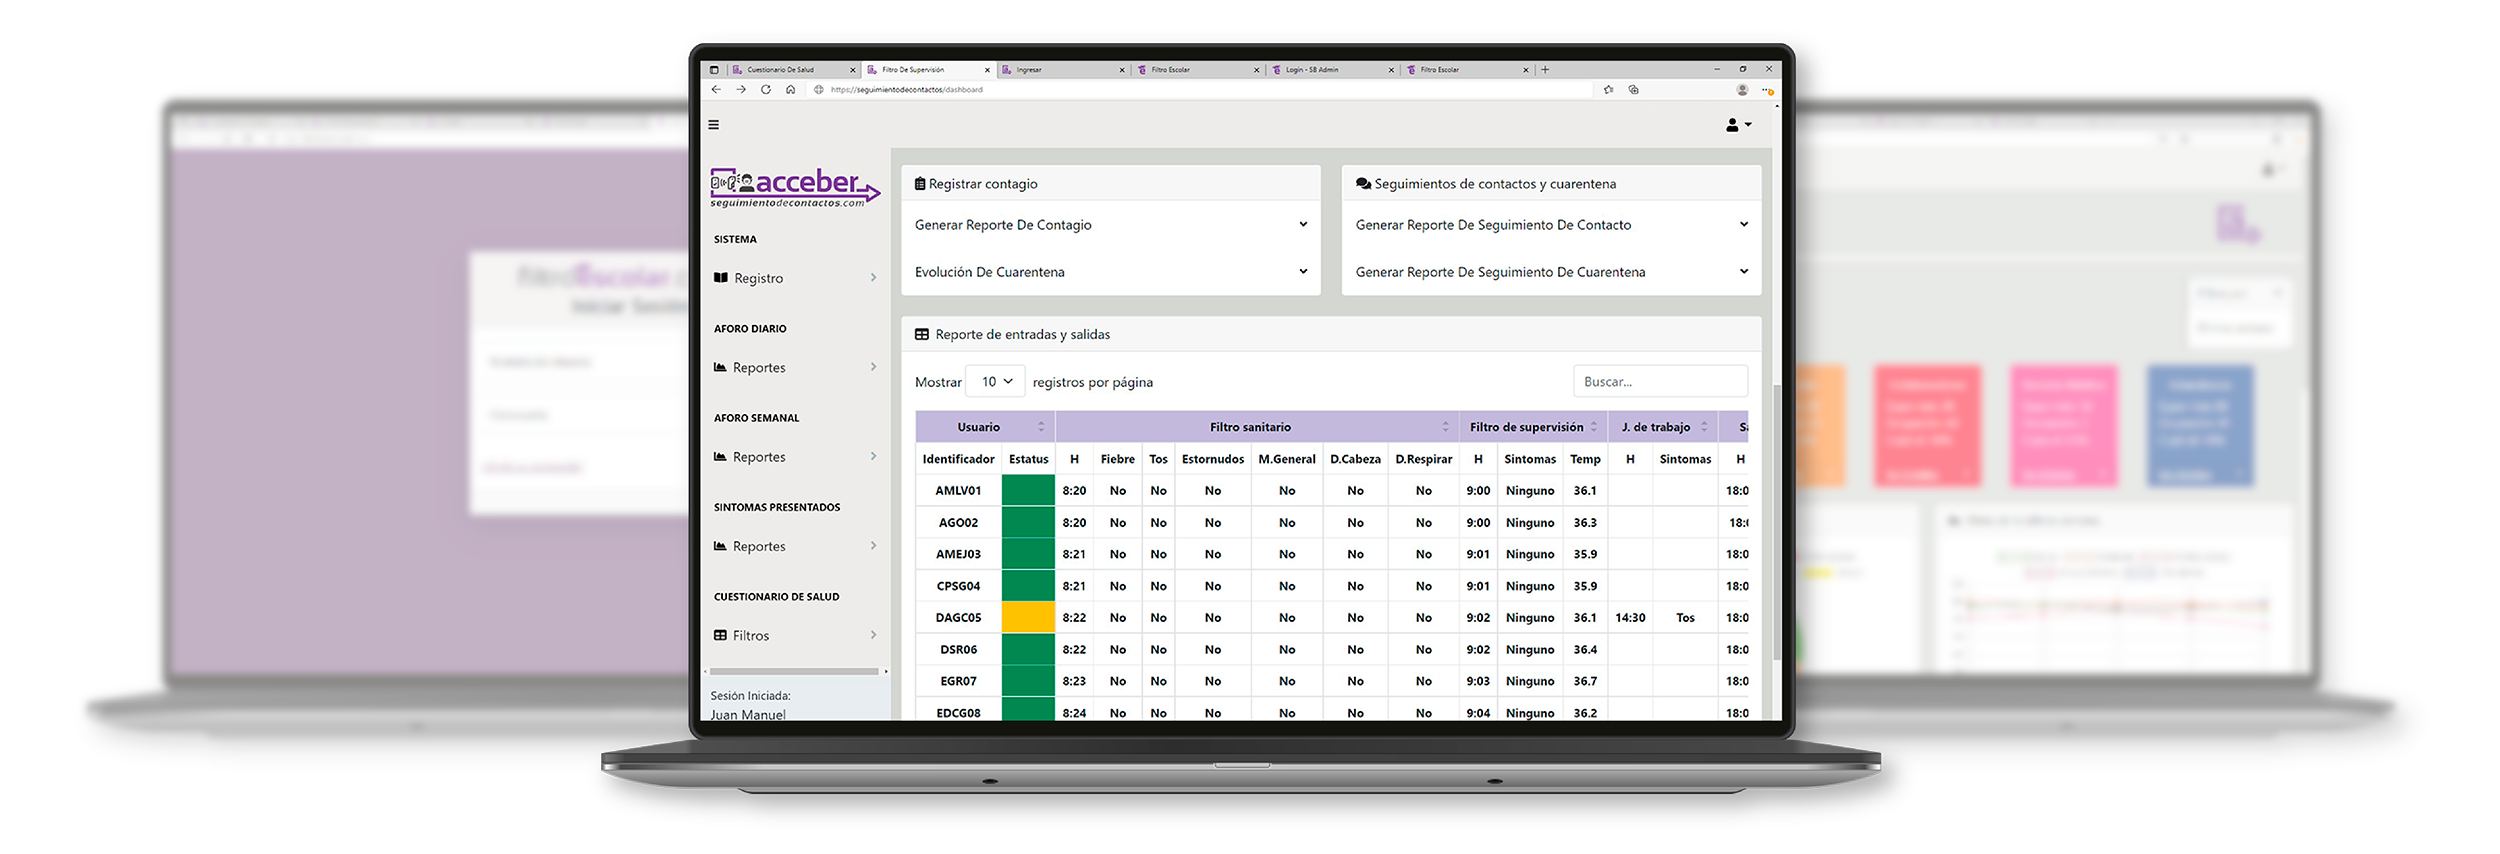2500x854 pixels.
Task: Click the acceber logo
Action: [x=794, y=187]
